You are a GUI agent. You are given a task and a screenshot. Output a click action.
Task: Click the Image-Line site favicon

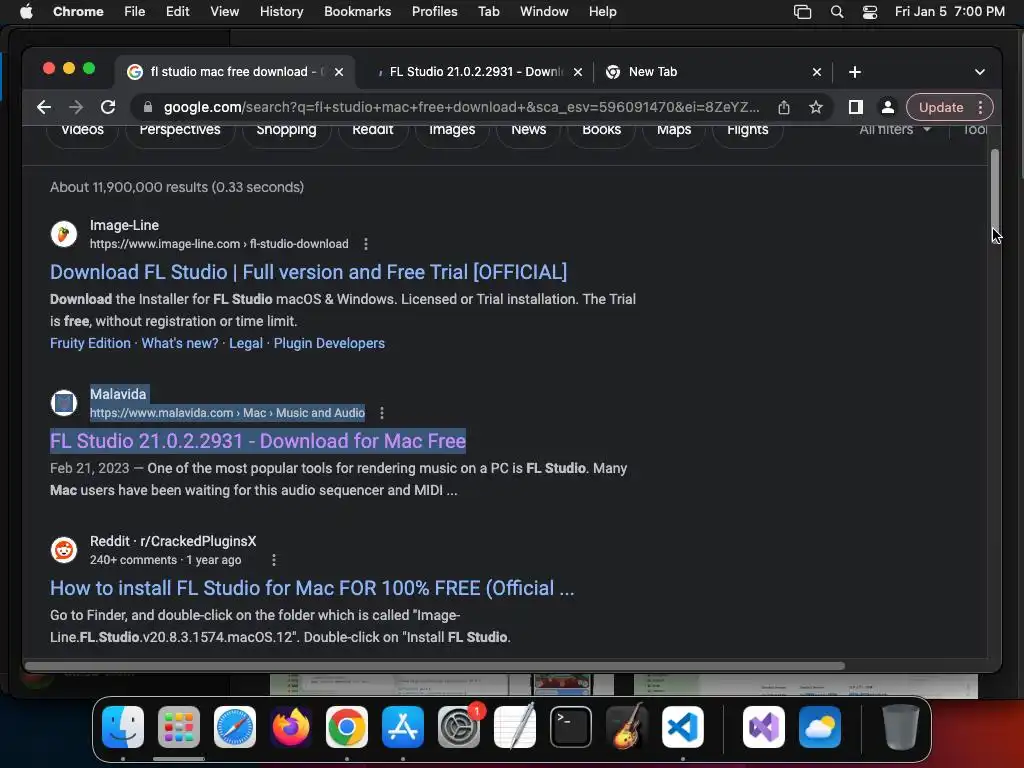tap(64, 234)
